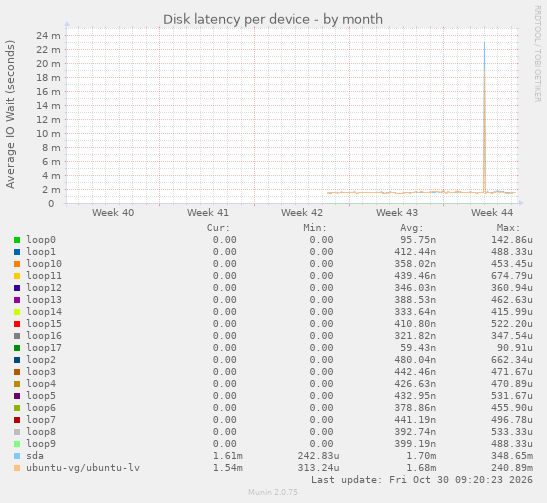Select the loop14 legend label
547x503 pixels.
point(44,312)
